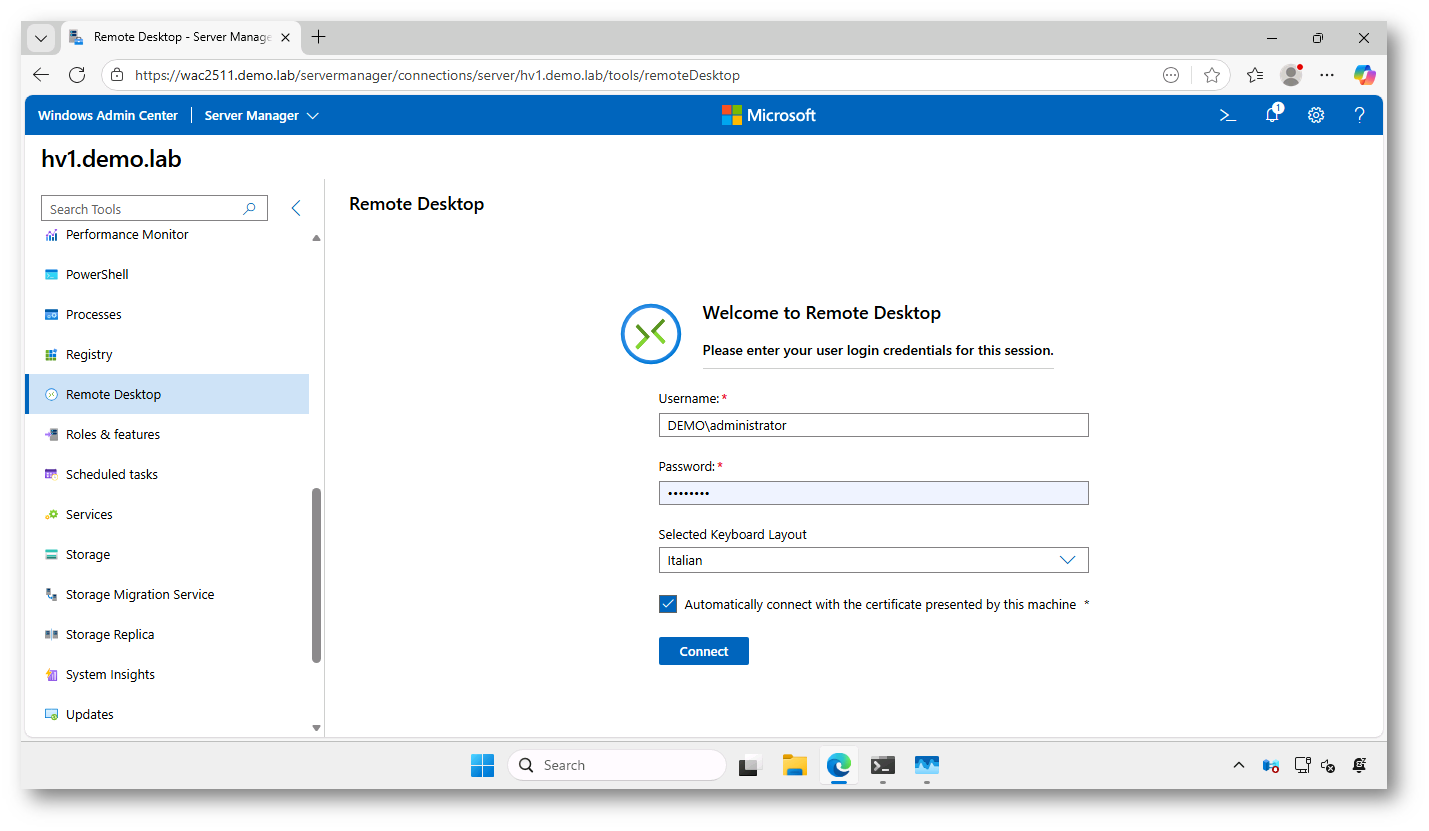Open the notifications bell
Viewport: 1429px width, 831px height.
[x=1272, y=115]
